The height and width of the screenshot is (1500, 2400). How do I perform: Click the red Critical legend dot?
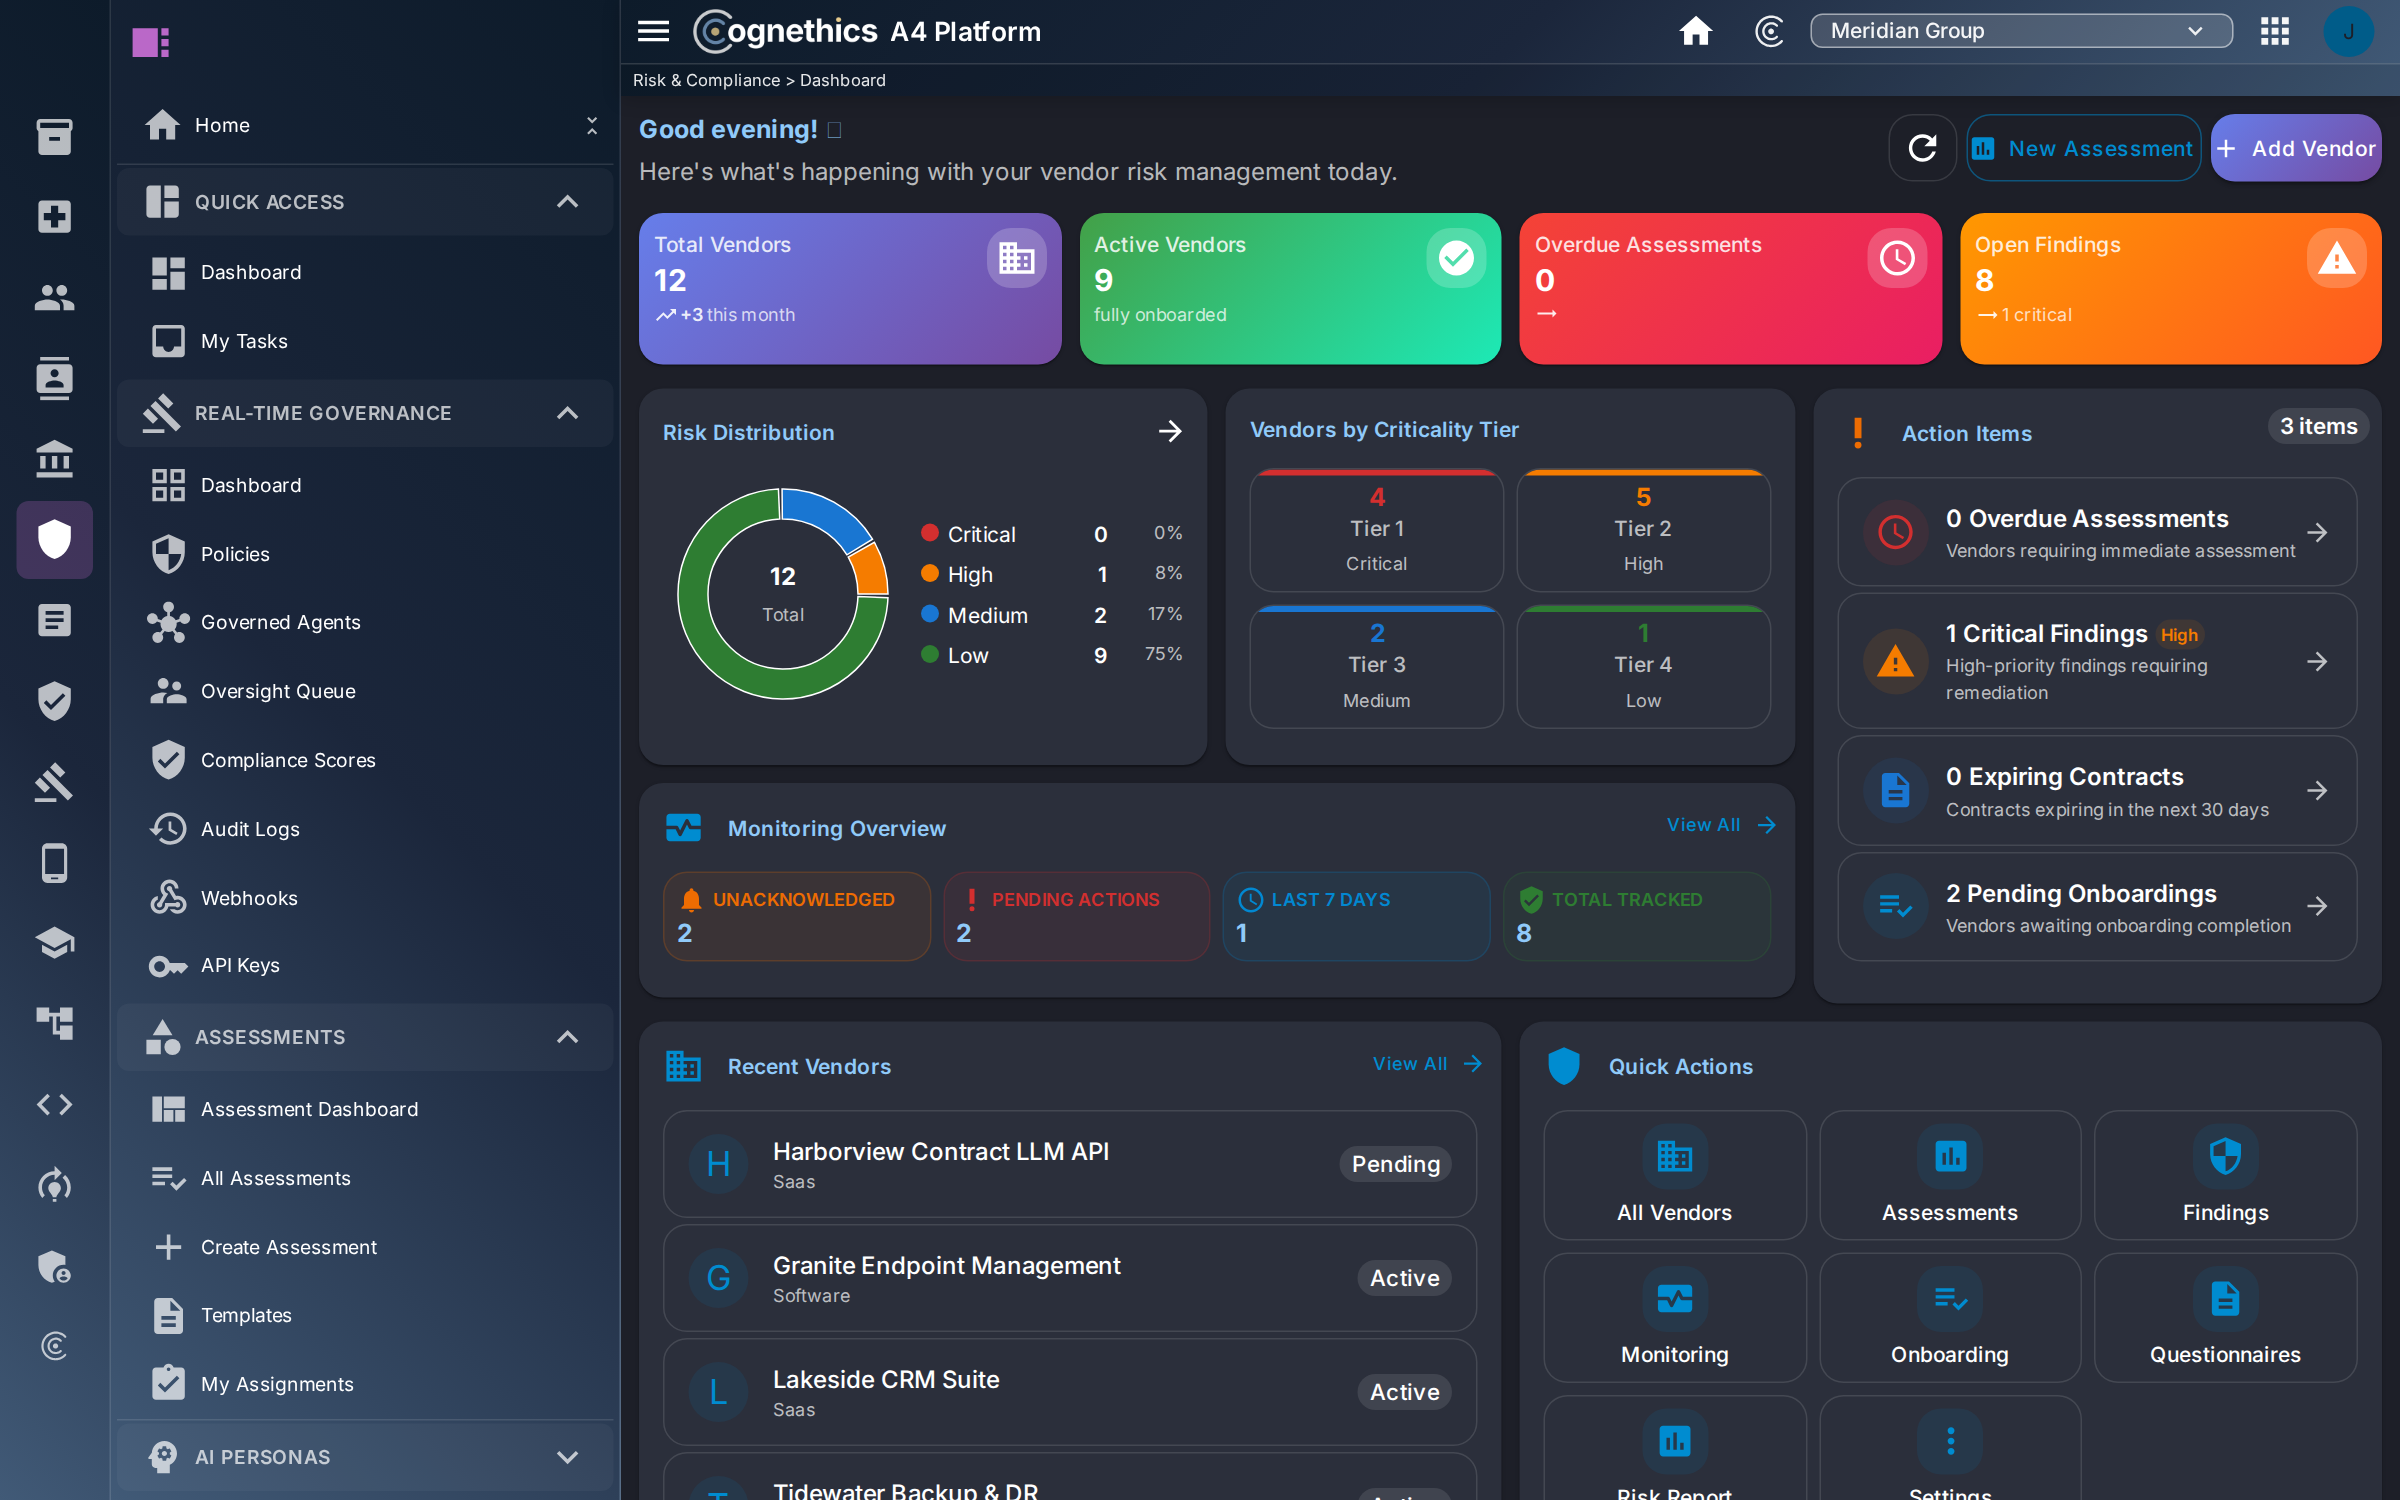(x=929, y=533)
